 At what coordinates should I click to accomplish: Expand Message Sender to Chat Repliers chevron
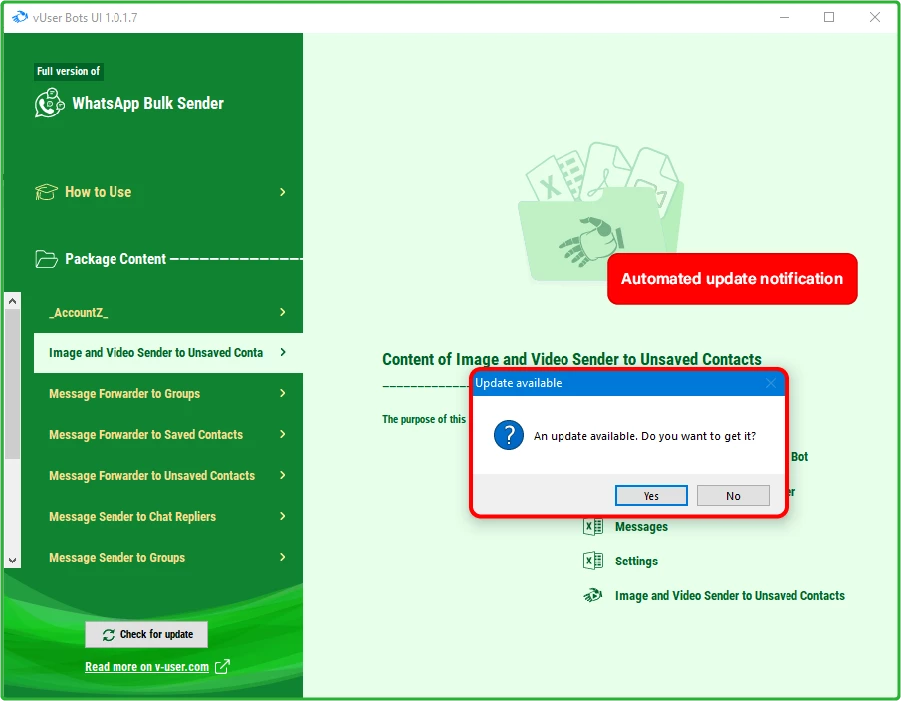[282, 516]
